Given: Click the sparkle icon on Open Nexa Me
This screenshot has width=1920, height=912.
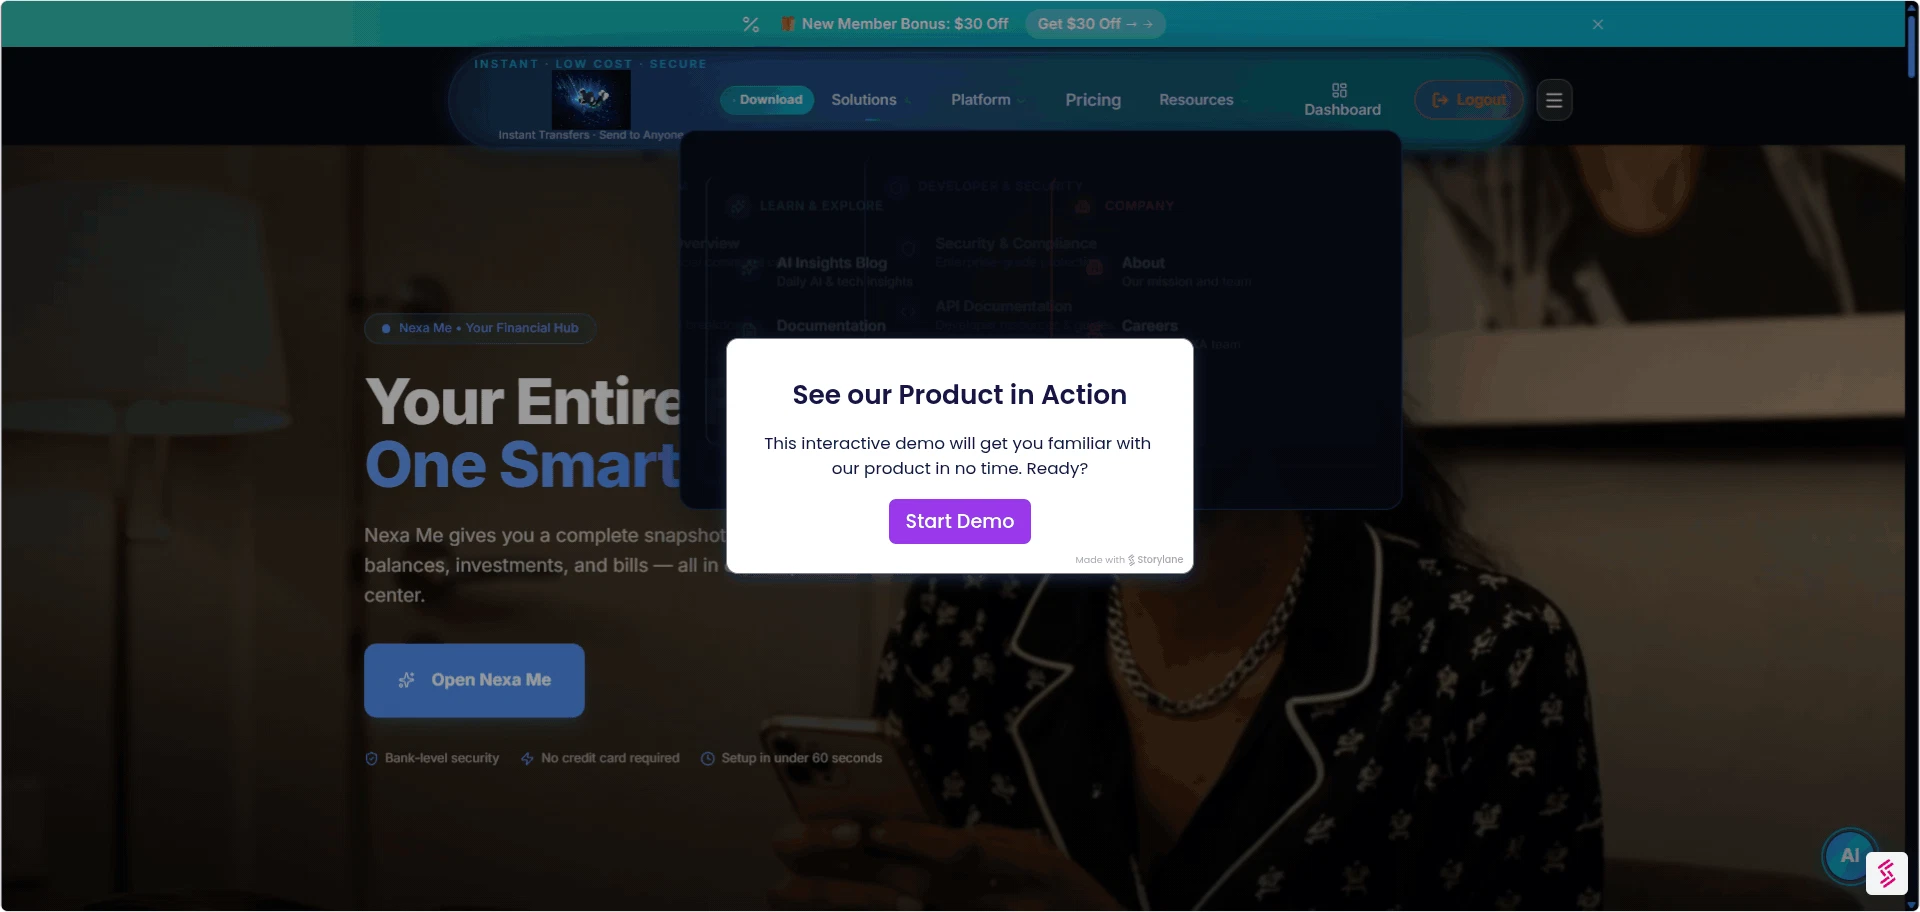Looking at the screenshot, I should (x=407, y=680).
